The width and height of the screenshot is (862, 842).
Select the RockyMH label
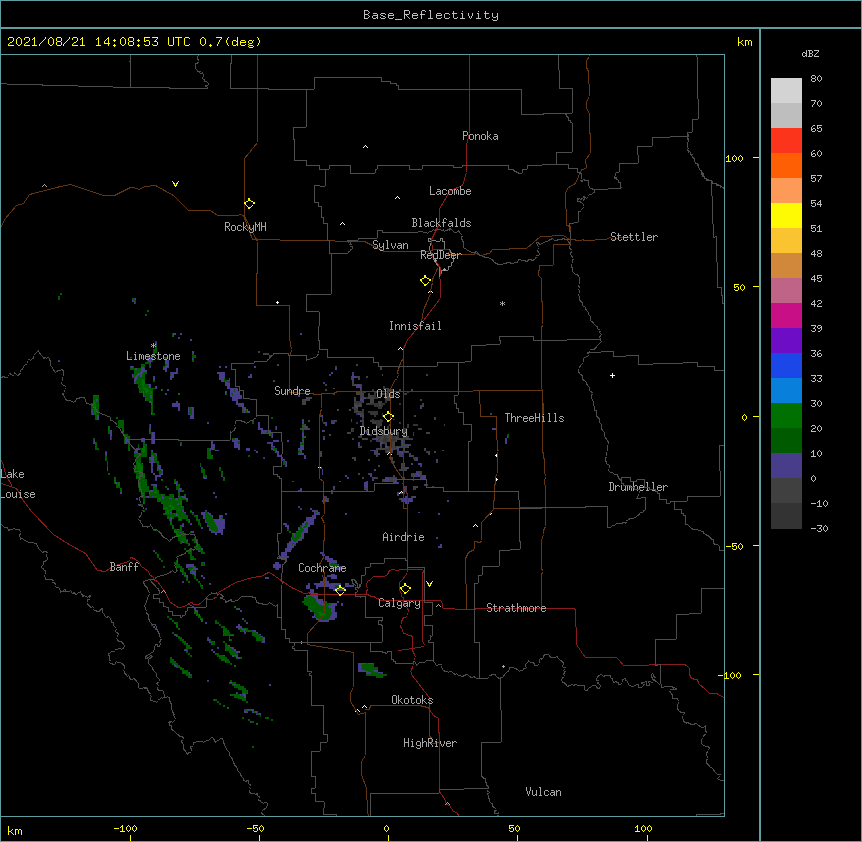click(245, 226)
